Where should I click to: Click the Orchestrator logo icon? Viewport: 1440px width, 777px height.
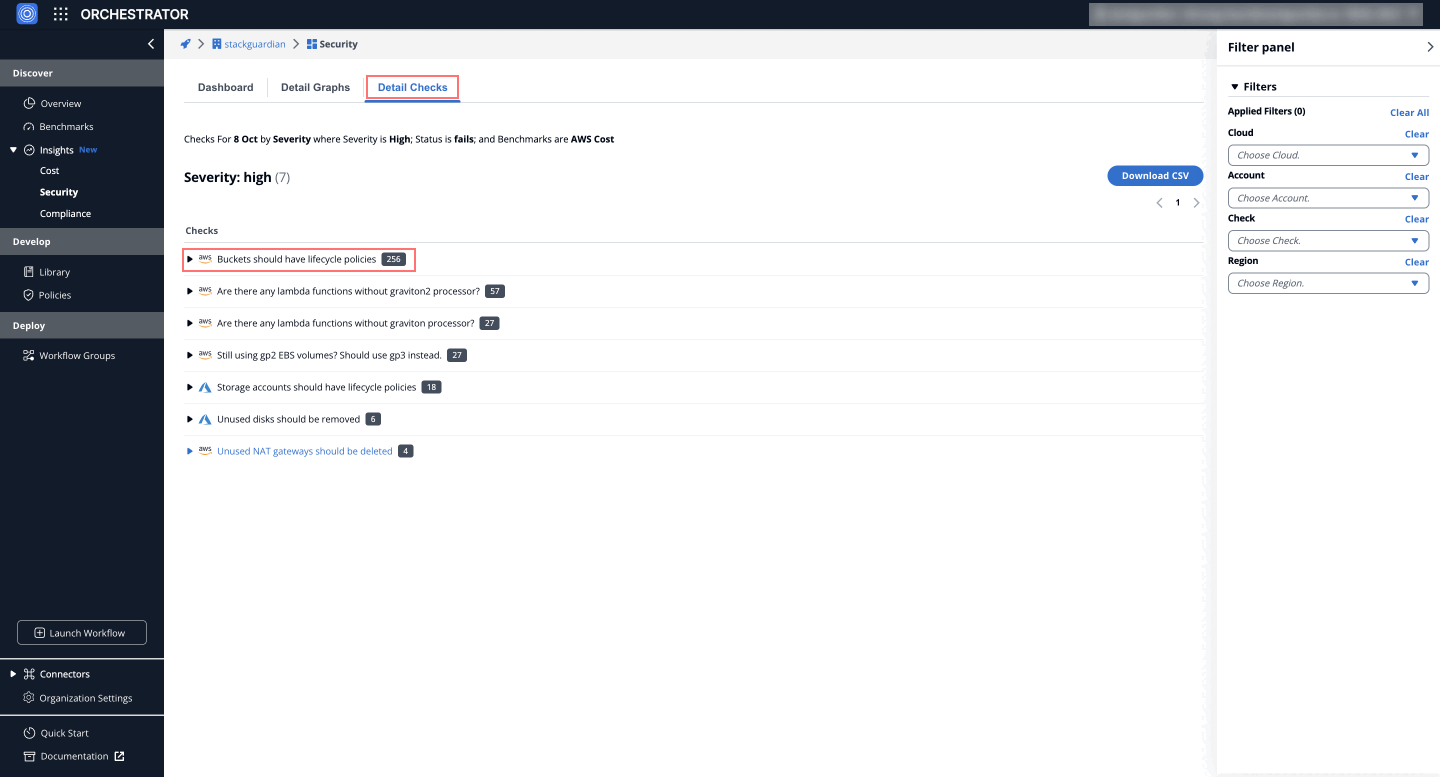[27, 14]
